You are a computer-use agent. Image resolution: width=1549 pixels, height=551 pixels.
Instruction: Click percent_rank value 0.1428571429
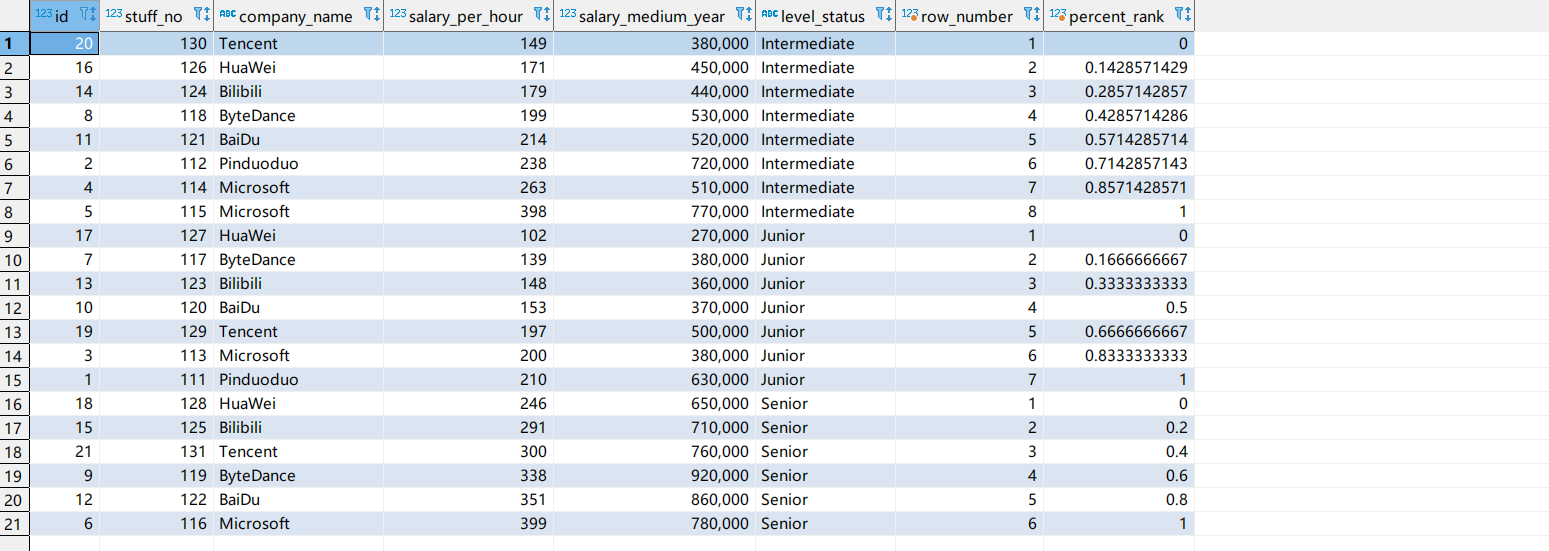(1119, 67)
